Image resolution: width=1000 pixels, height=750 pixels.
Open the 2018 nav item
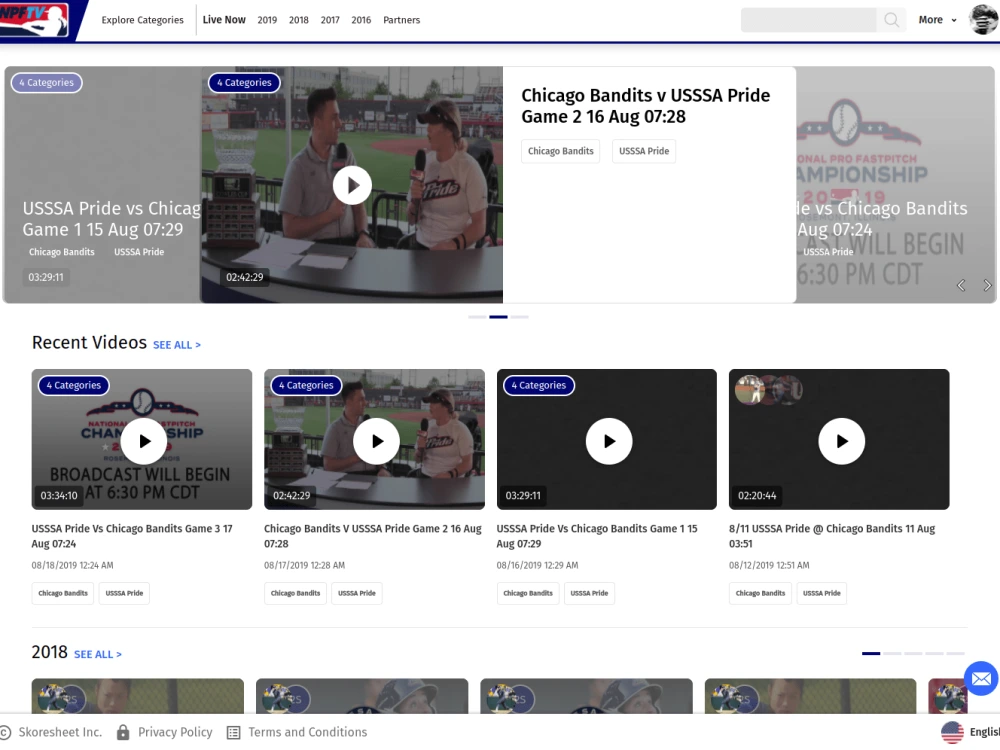(298, 20)
